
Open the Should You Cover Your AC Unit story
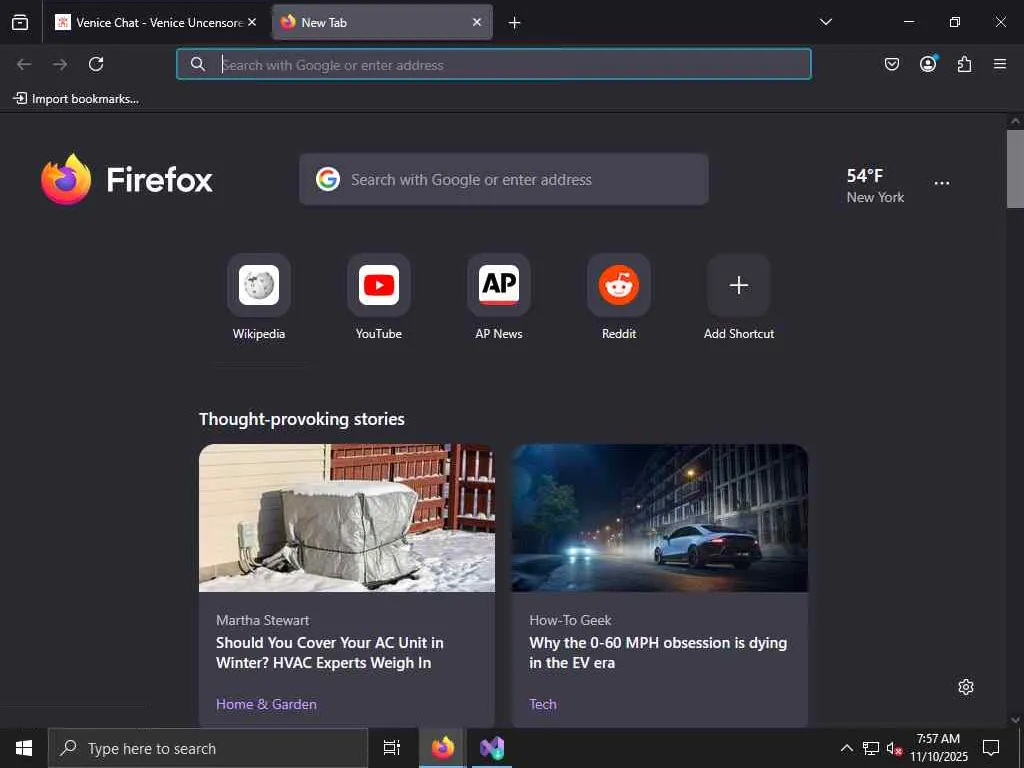[x=330, y=652]
